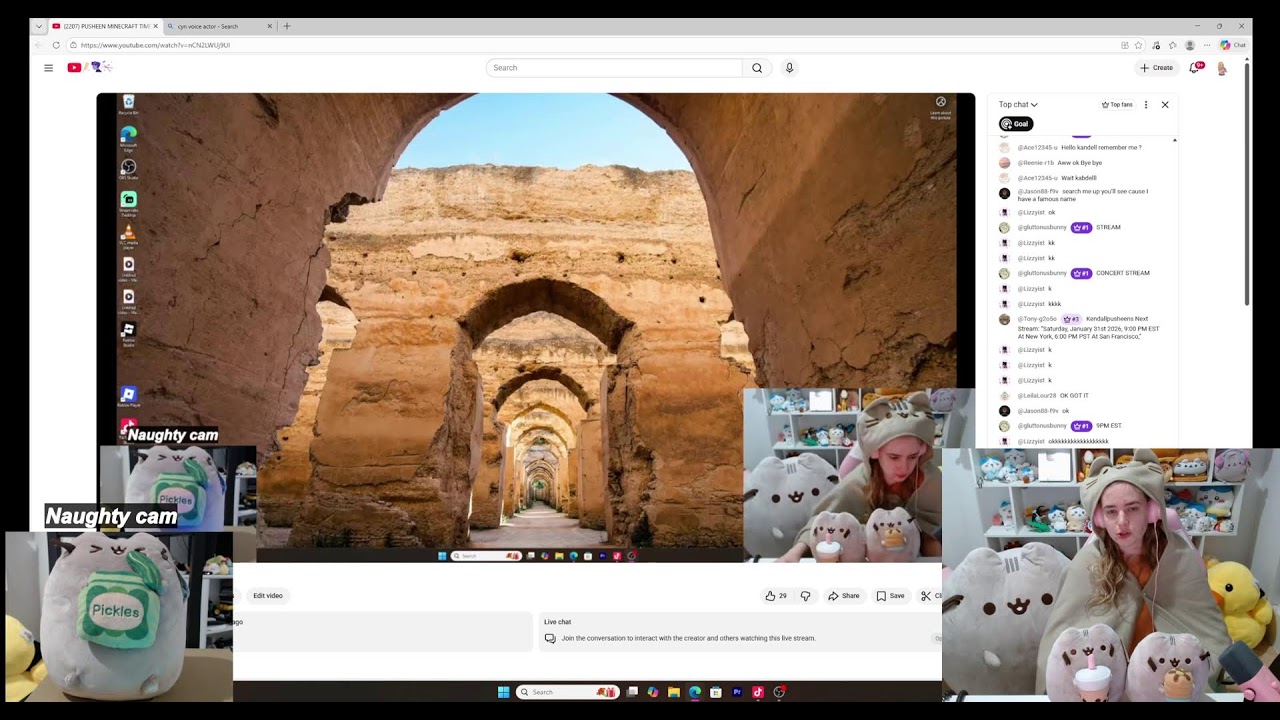Click the YouTube search magnifier button
The height and width of the screenshot is (720, 1280).
pyautogui.click(x=757, y=68)
